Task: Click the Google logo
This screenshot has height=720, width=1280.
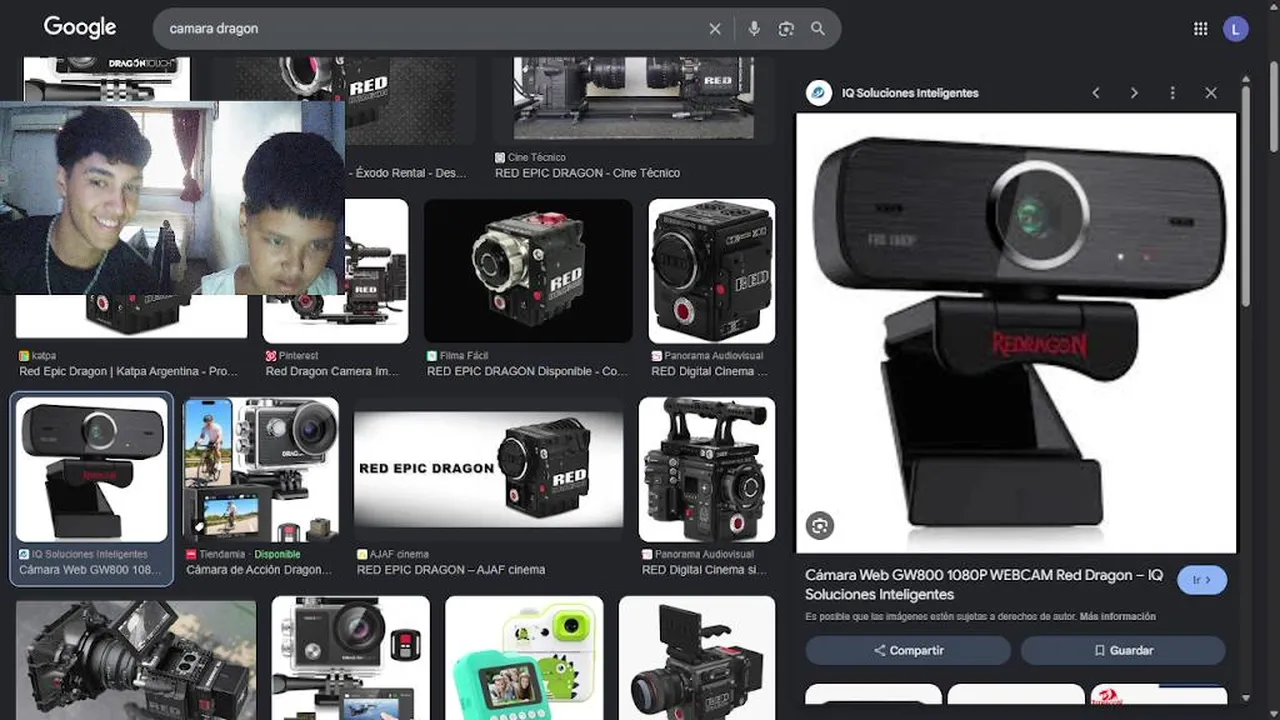Action: pyautogui.click(x=80, y=28)
